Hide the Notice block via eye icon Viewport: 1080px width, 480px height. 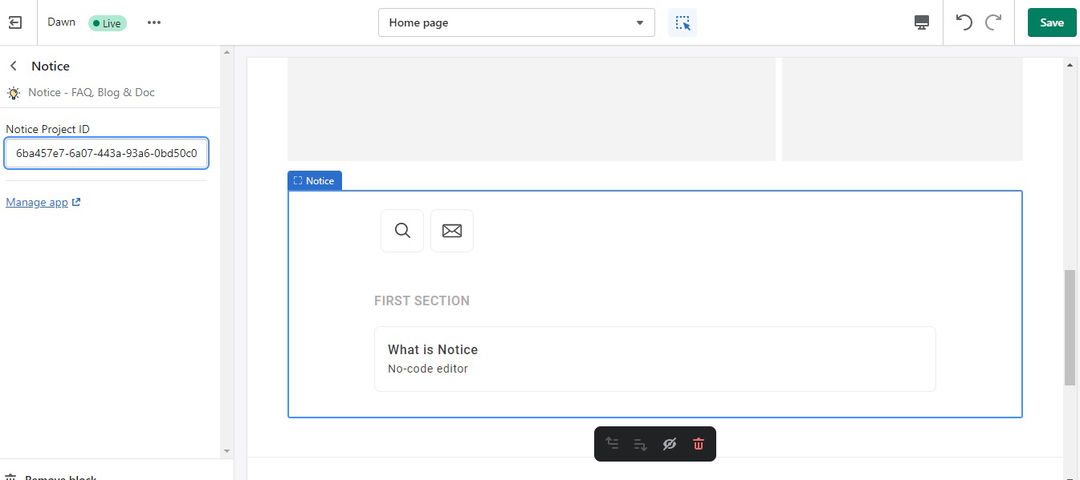(x=669, y=444)
